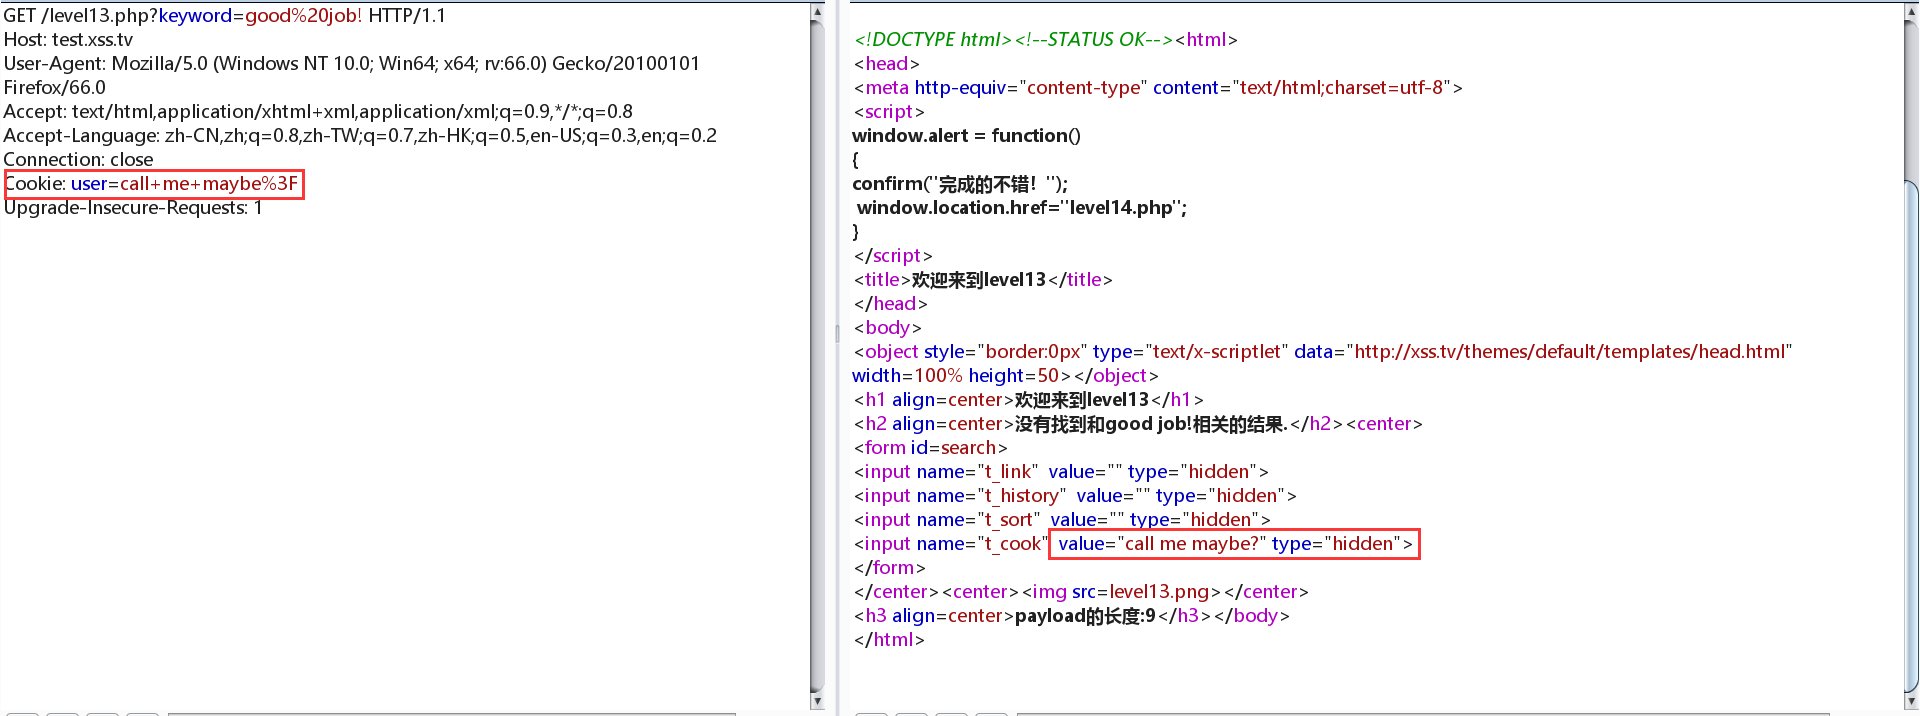Click the img src=level13.png line
1920x716 pixels.
click(x=1081, y=592)
